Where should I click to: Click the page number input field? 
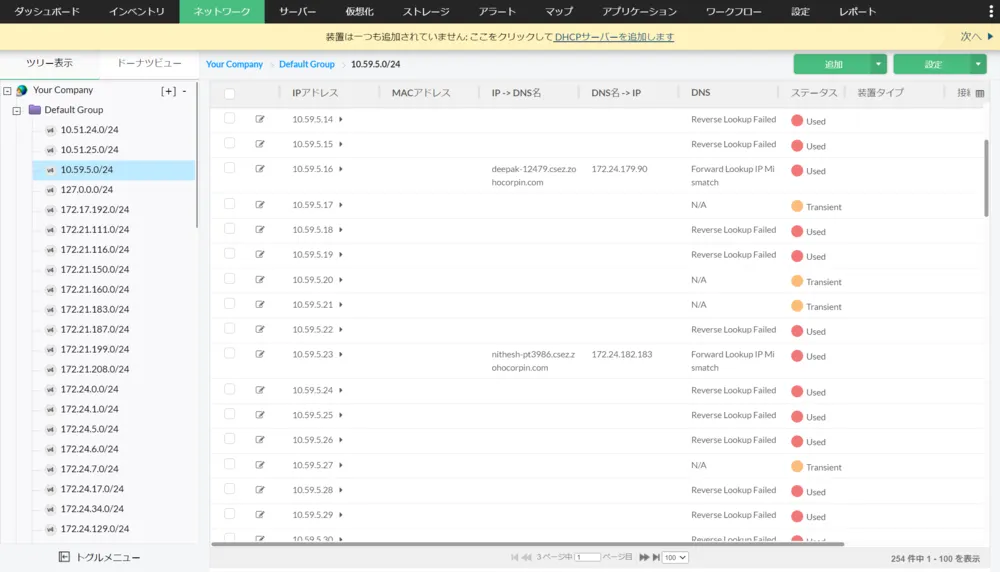pos(587,557)
